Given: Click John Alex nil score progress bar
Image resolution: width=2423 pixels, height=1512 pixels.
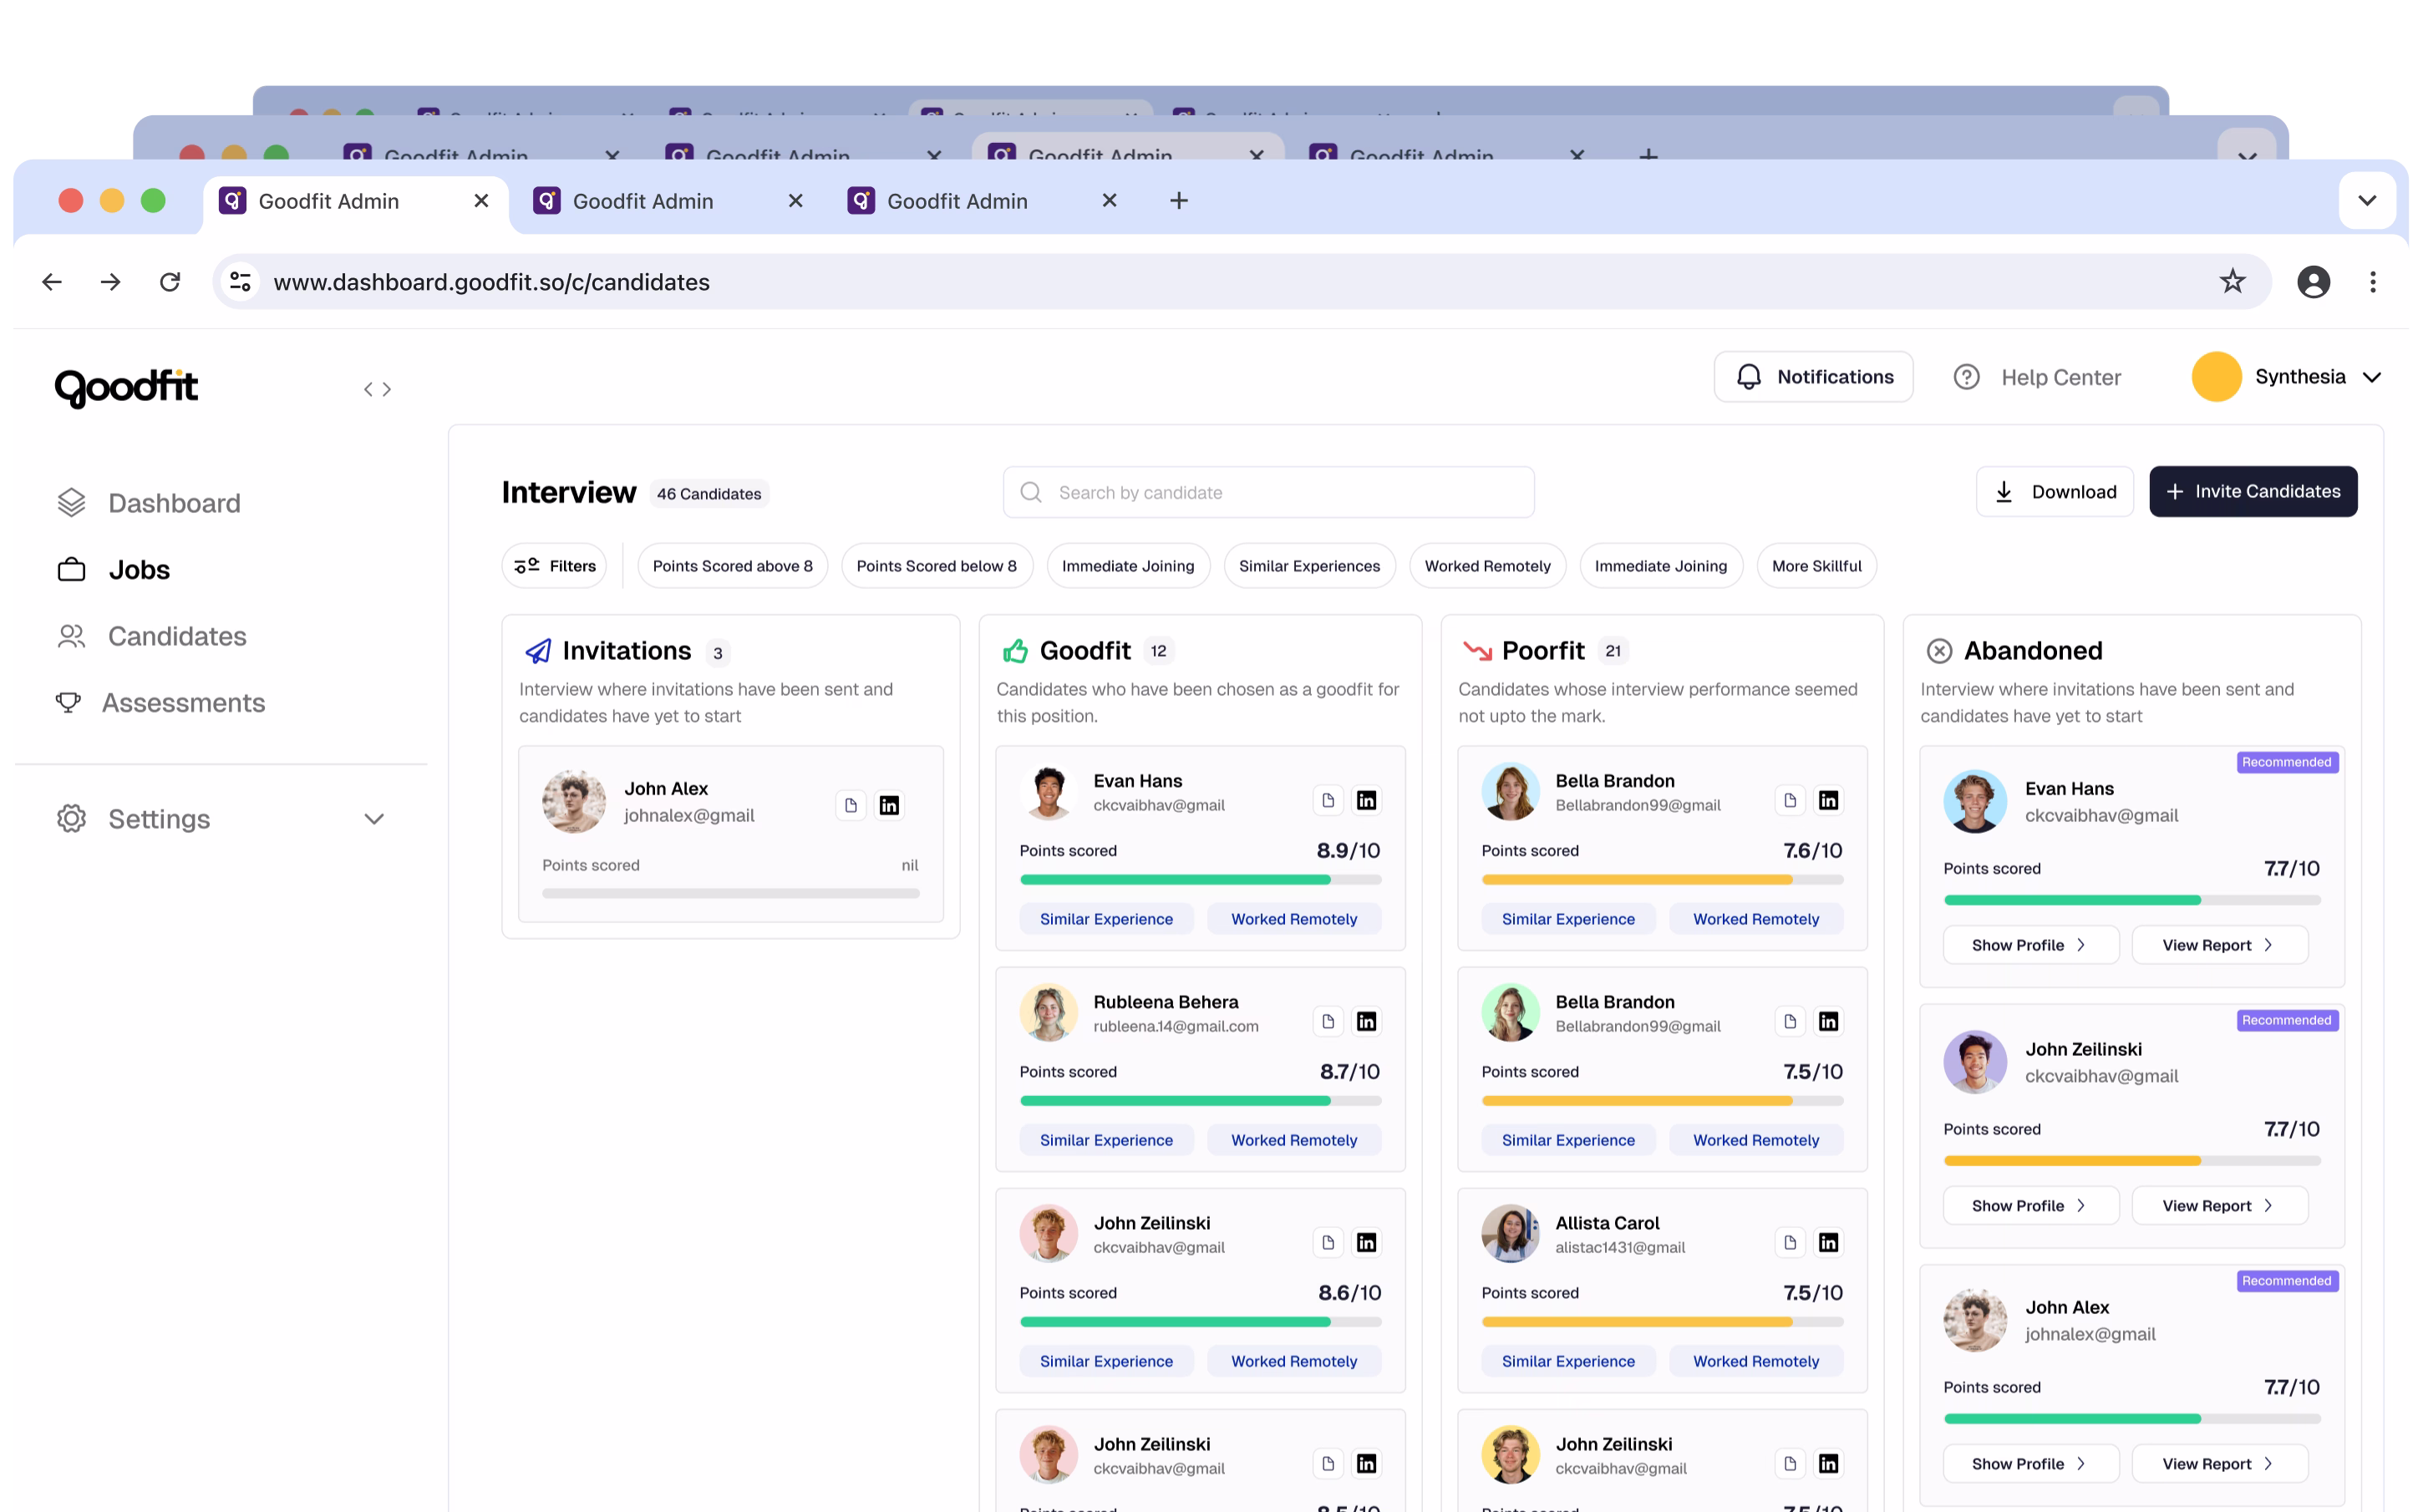Looking at the screenshot, I should point(730,894).
